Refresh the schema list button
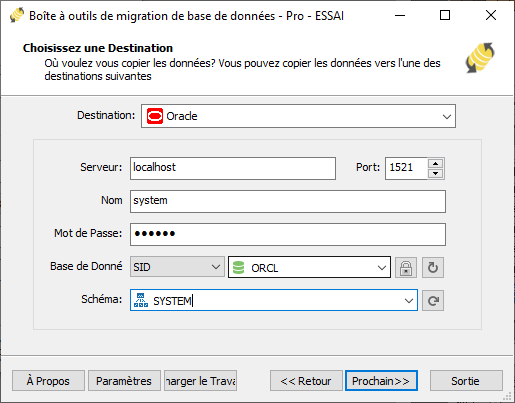Viewport: 515px width, 403px height. [433, 300]
